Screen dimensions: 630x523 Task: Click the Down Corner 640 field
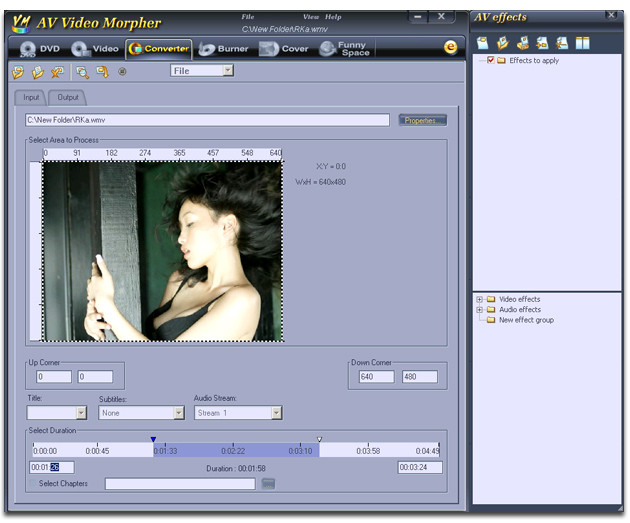click(376, 377)
